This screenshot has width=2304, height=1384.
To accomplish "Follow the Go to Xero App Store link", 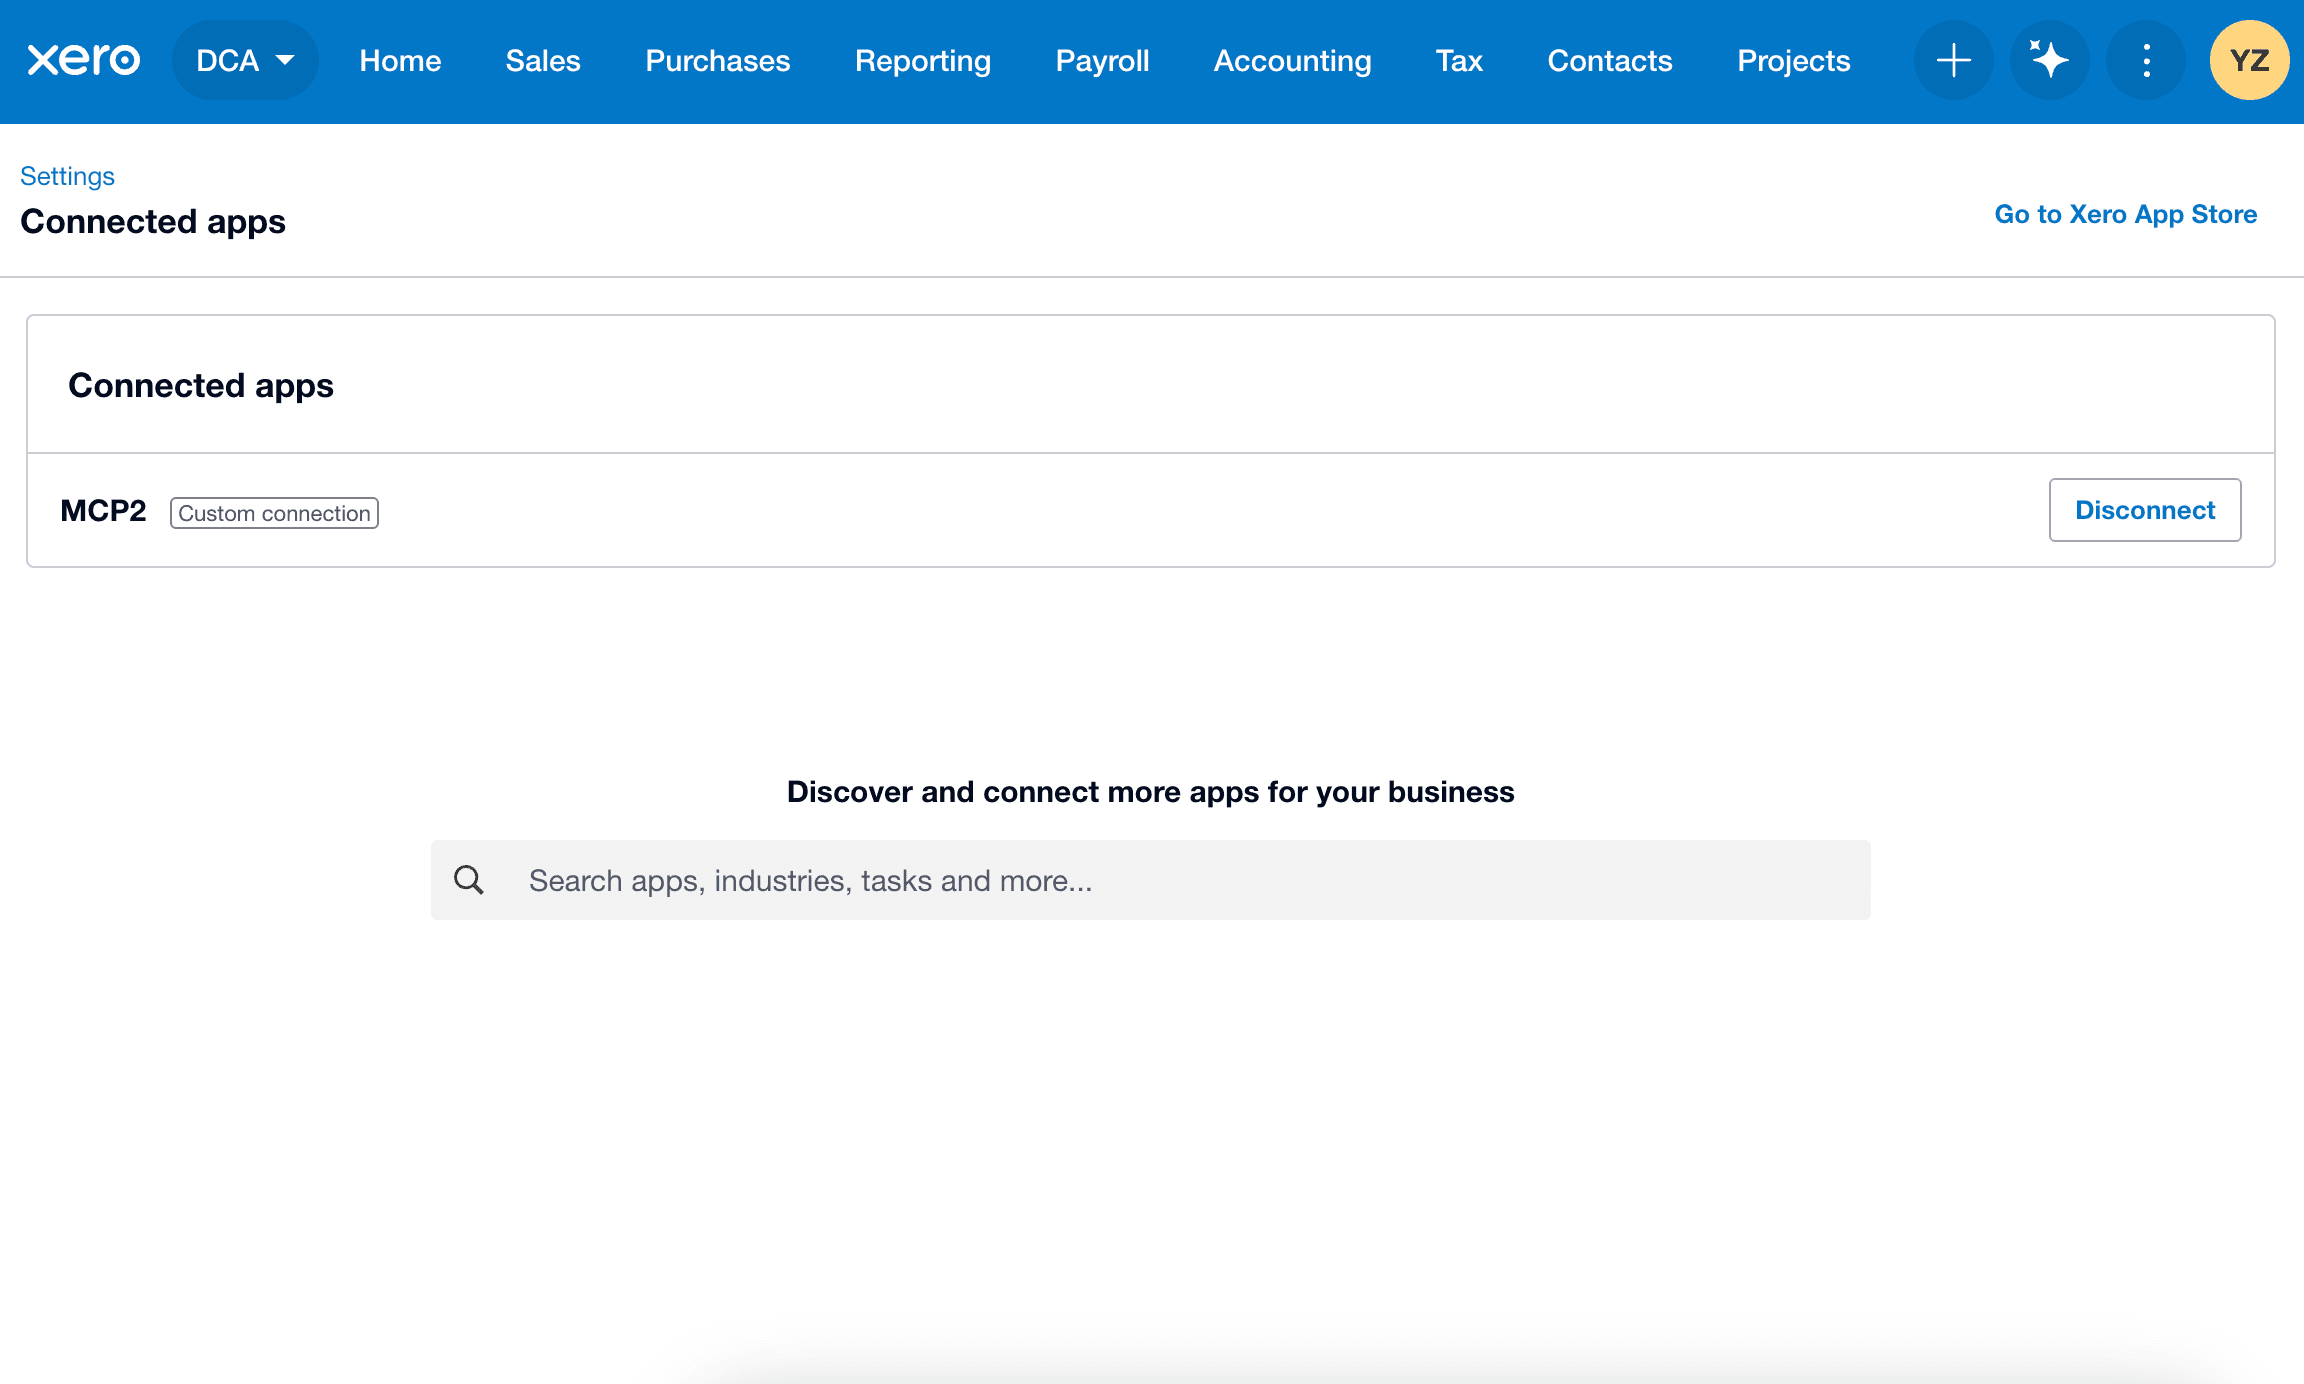I will coord(2125,214).
